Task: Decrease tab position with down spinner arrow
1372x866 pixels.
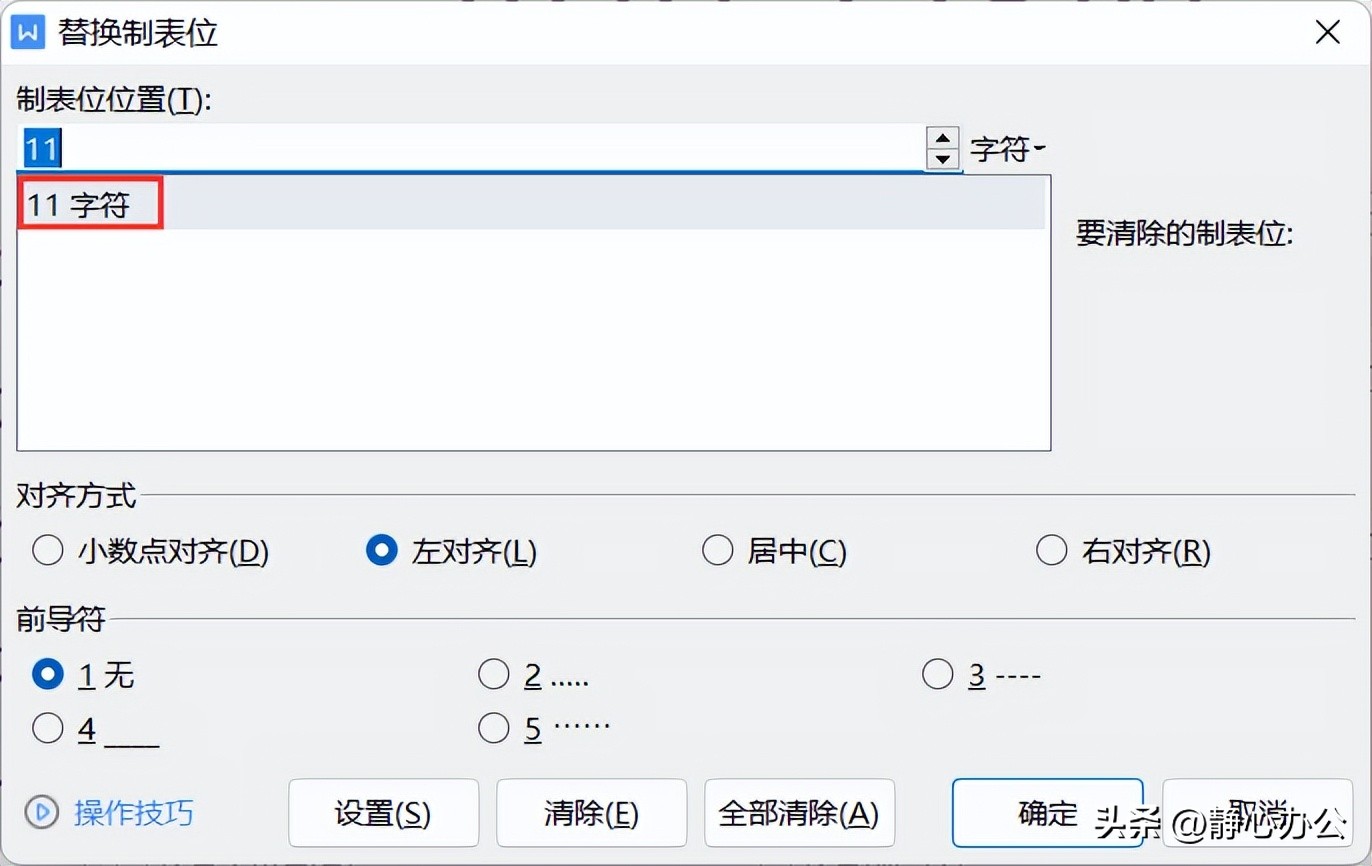Action: 942,159
